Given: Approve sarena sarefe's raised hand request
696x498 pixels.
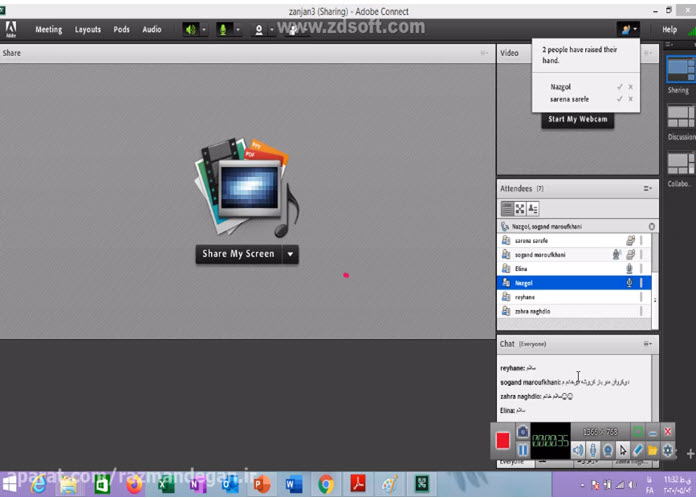Looking at the screenshot, I should tap(620, 99).
